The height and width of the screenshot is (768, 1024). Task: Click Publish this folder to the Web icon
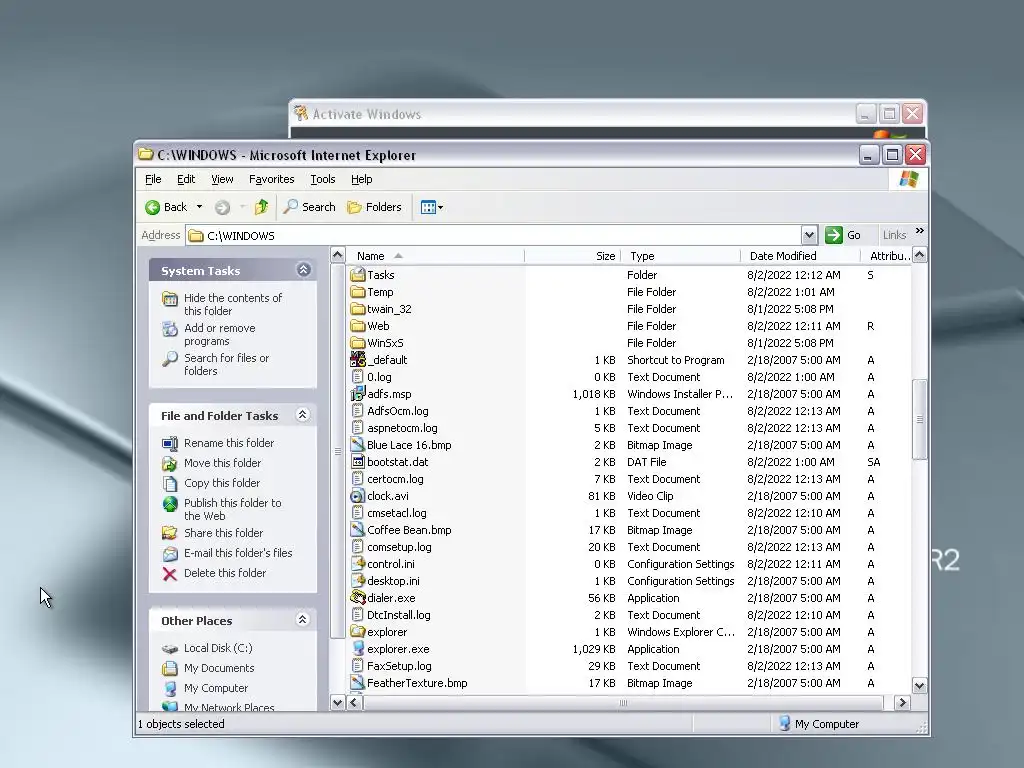click(170, 504)
